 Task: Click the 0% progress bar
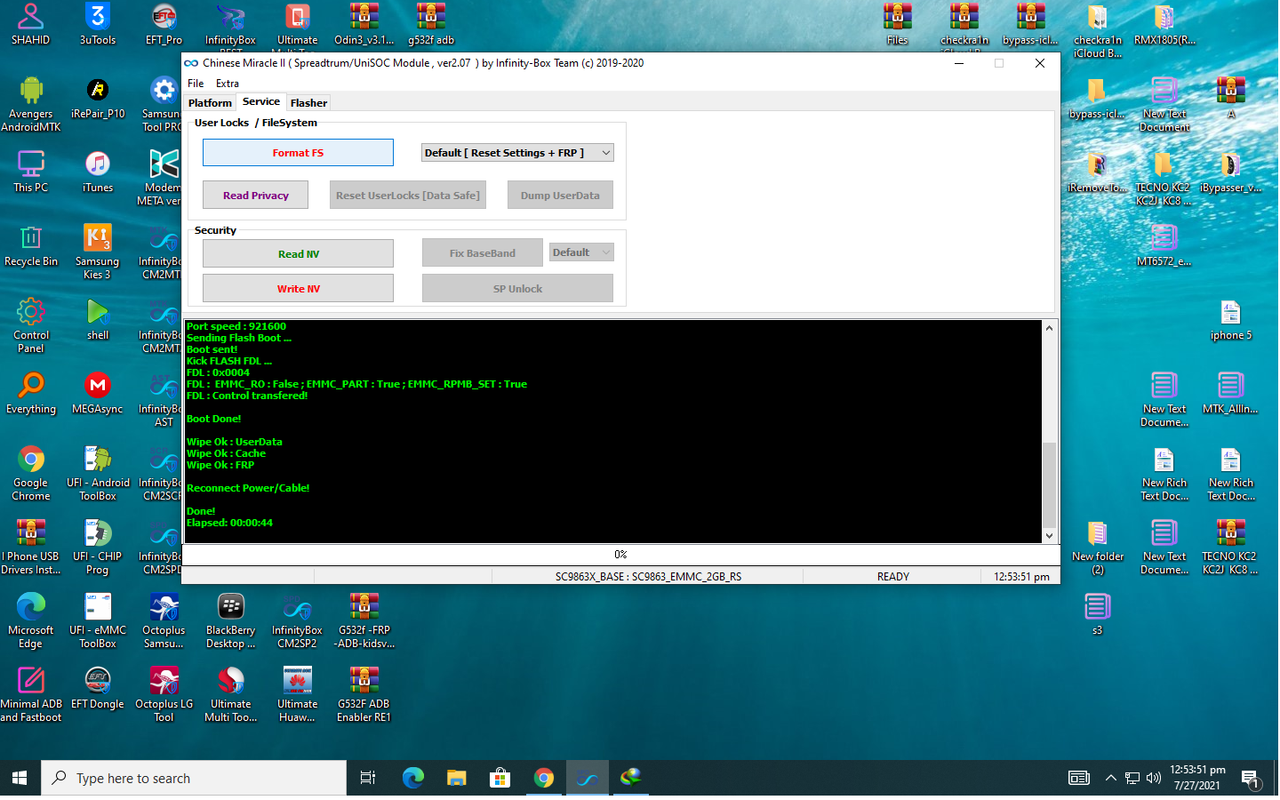[x=620, y=554]
